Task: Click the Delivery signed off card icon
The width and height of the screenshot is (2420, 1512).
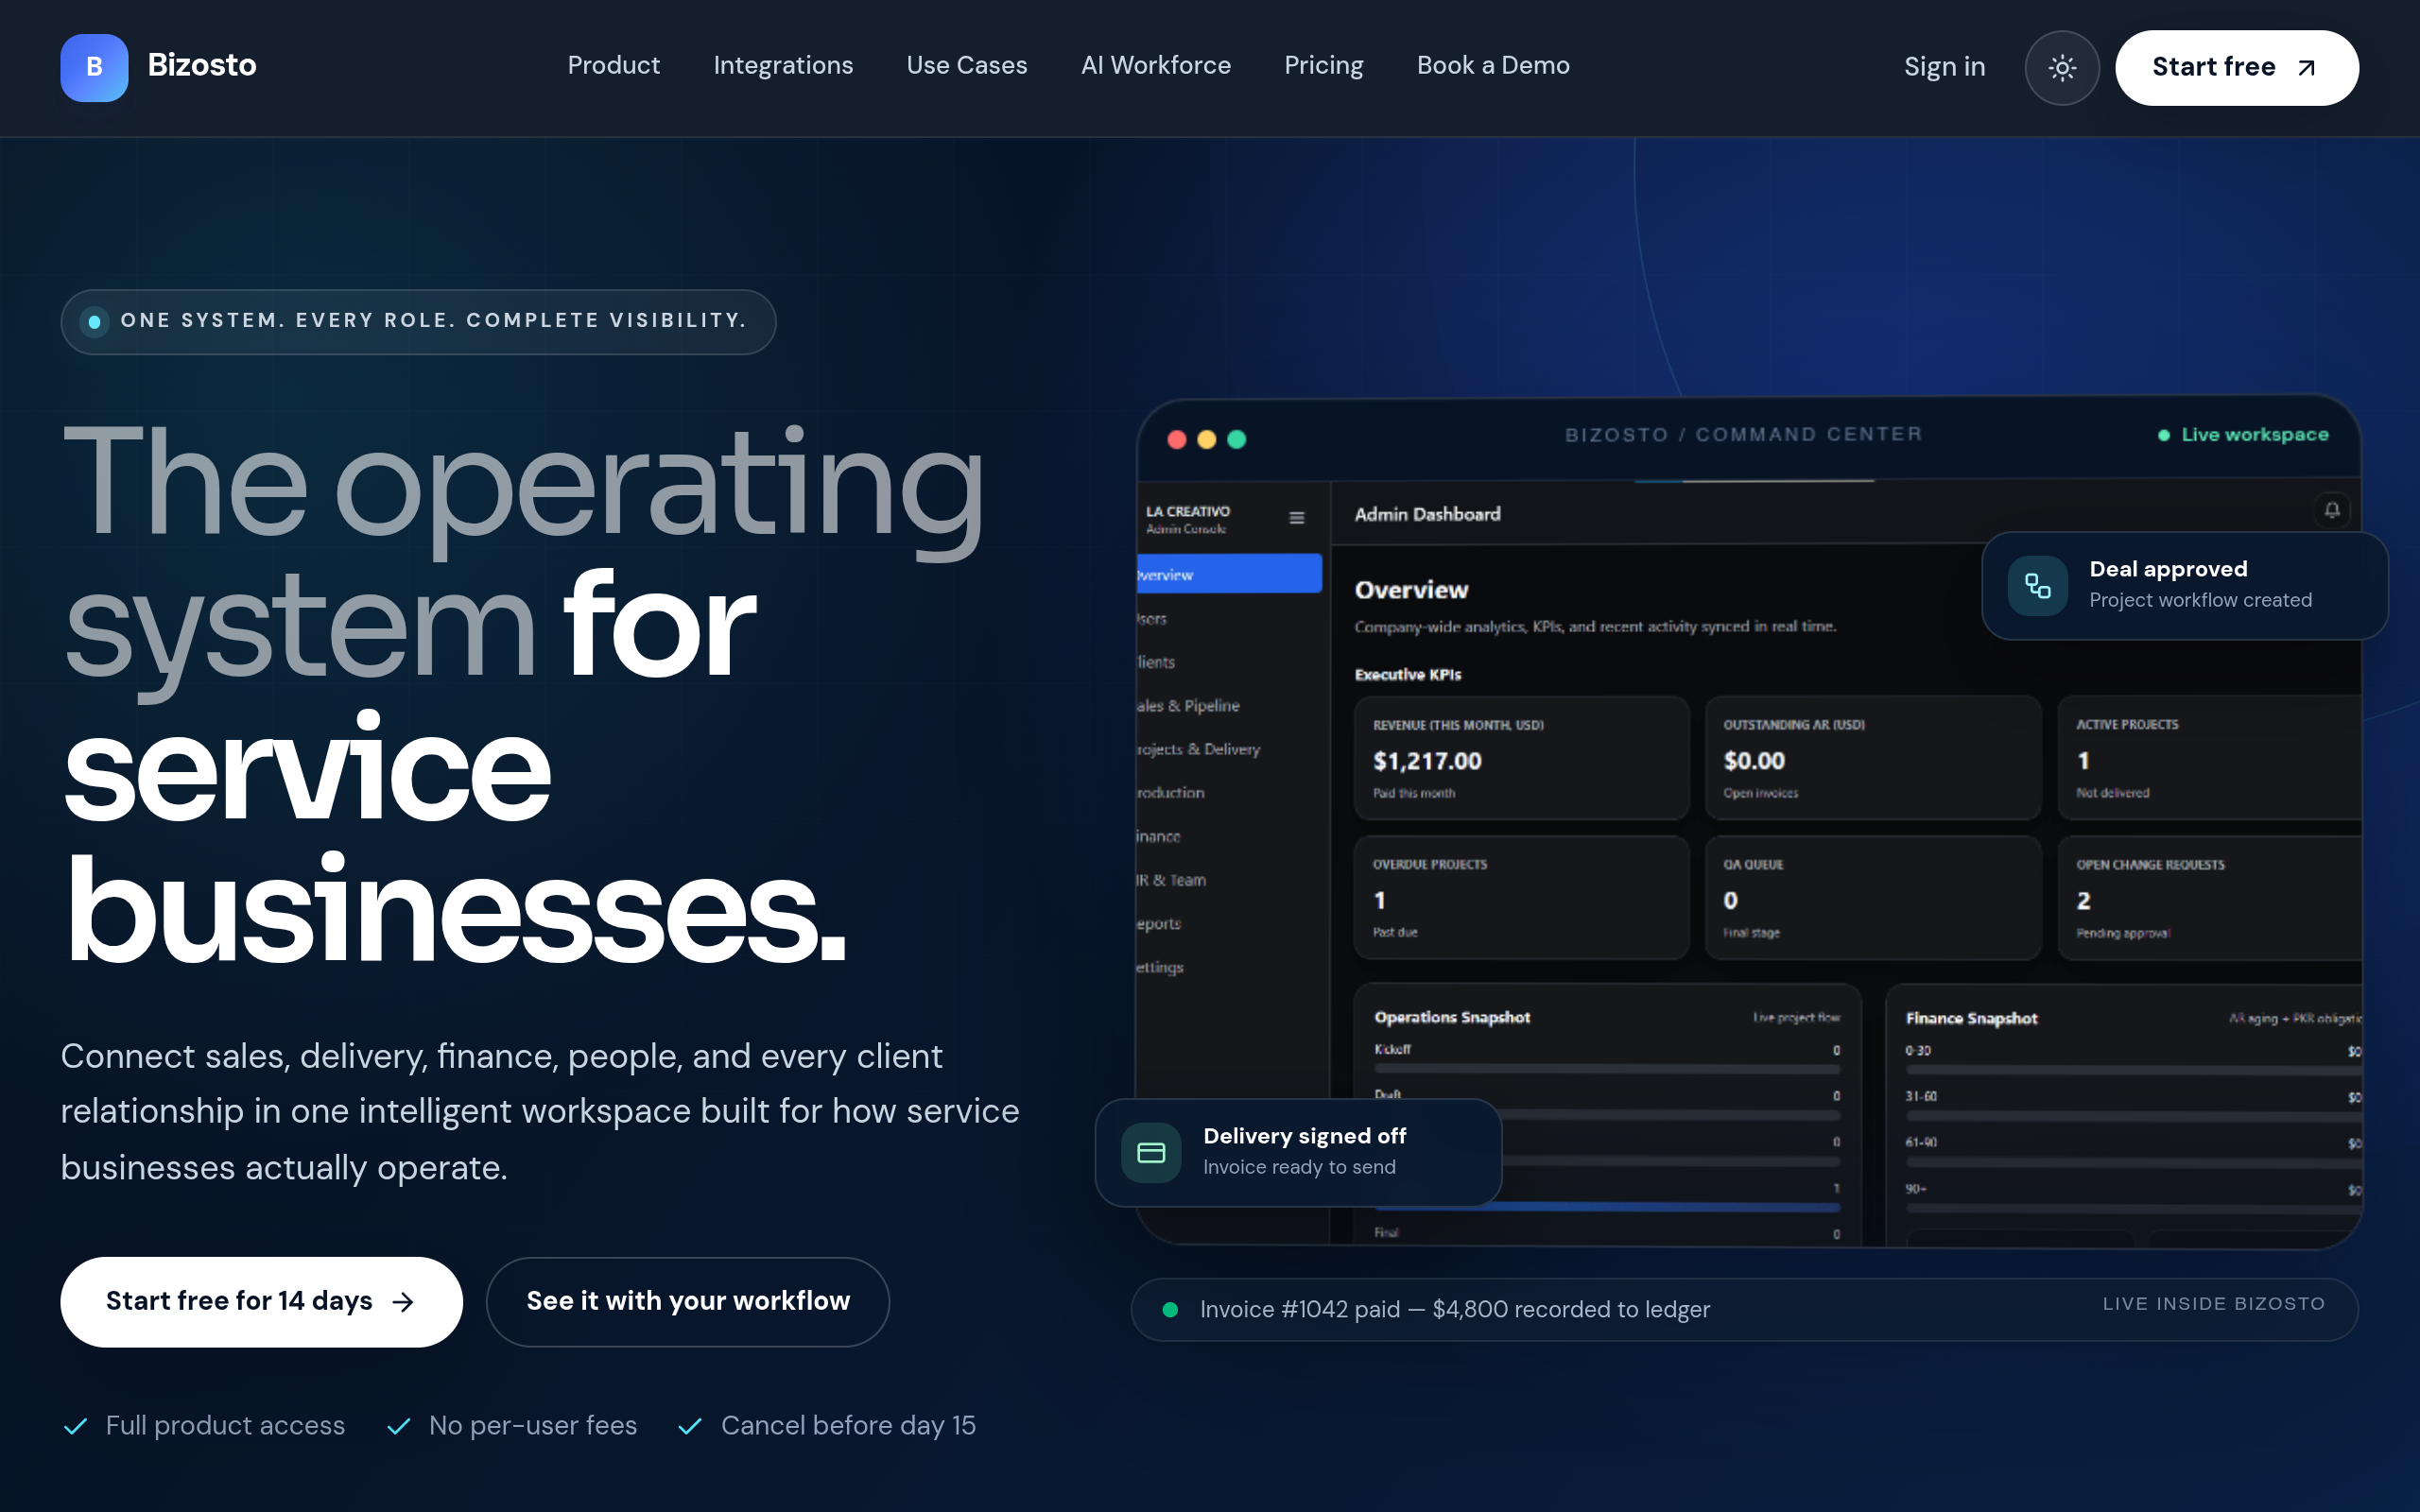Action: click(1151, 1153)
